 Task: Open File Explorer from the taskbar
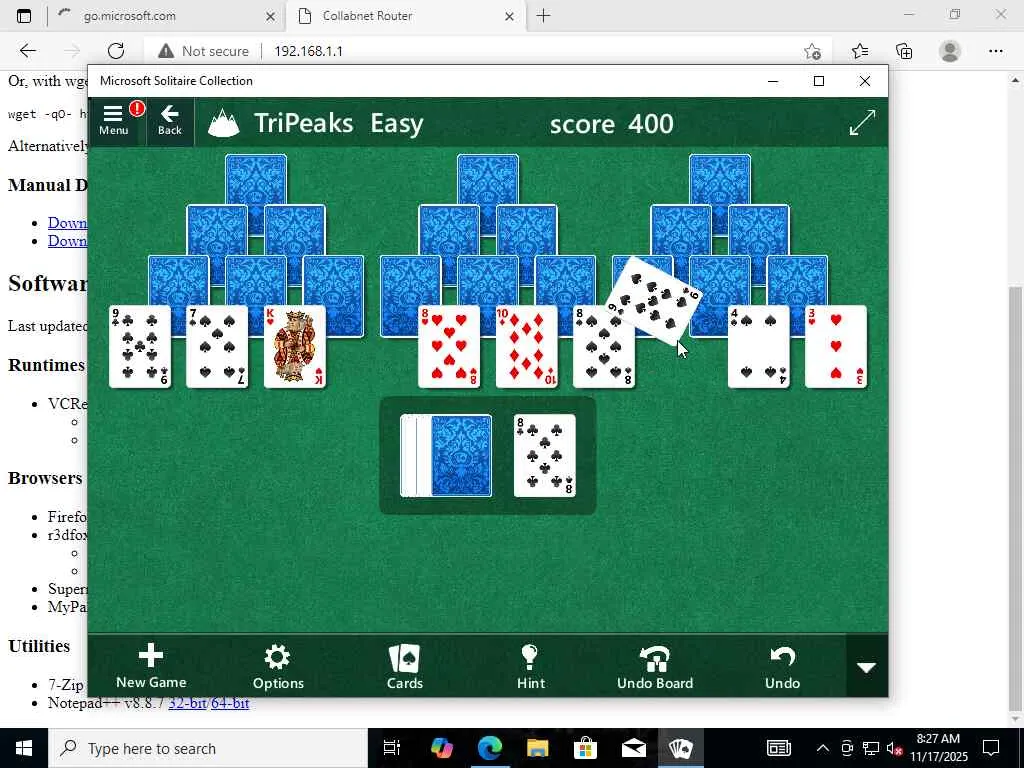pyautogui.click(x=537, y=748)
